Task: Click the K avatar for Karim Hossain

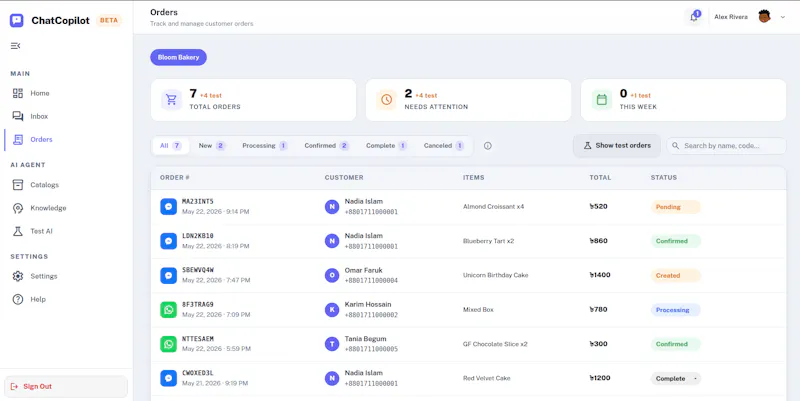Action: pyautogui.click(x=332, y=310)
